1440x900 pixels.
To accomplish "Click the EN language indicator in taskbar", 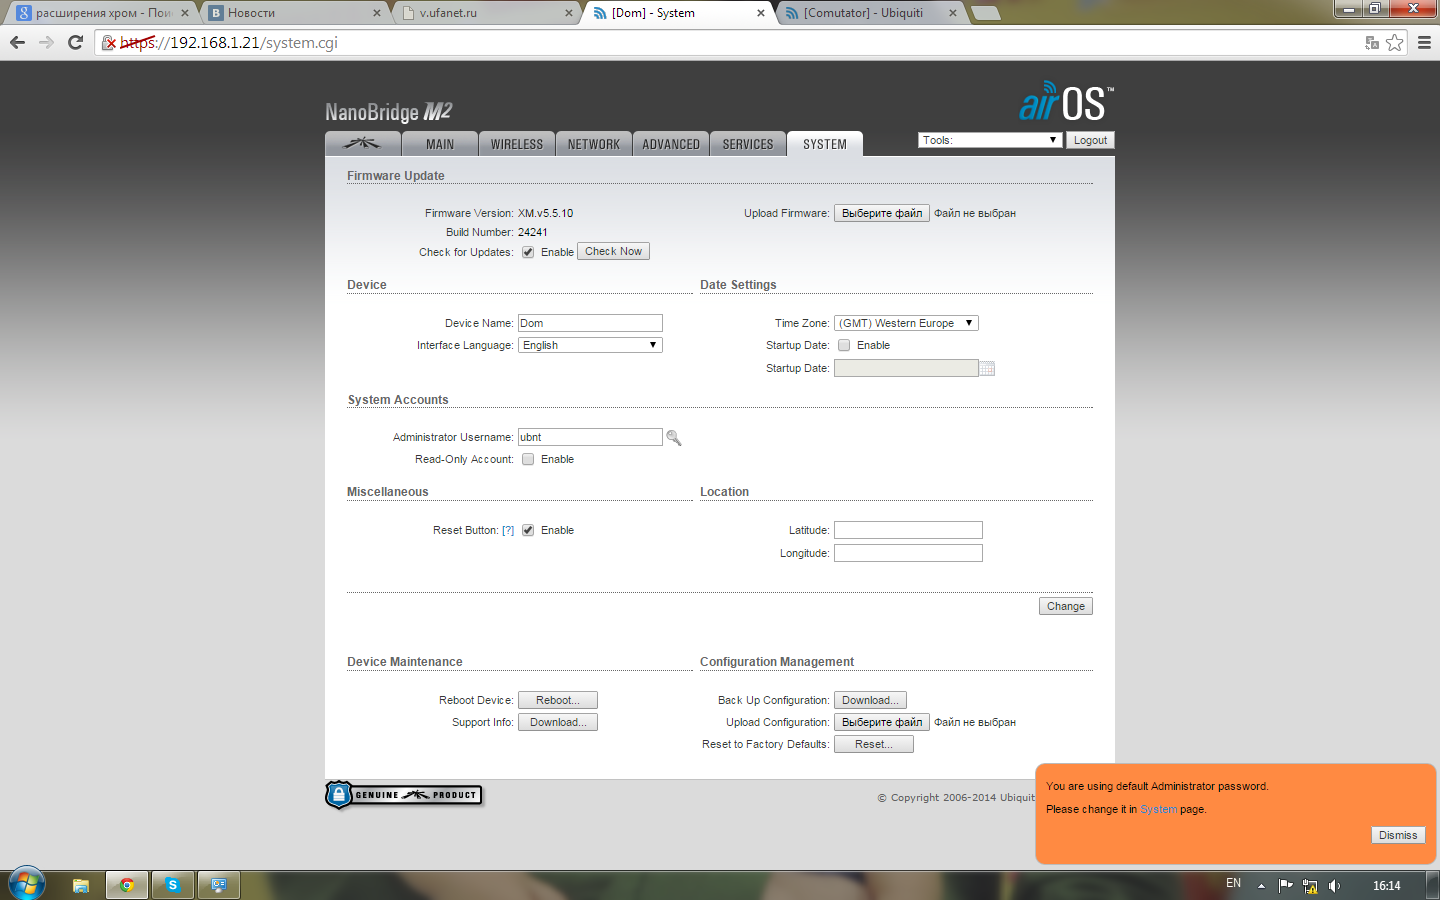I will (x=1233, y=883).
